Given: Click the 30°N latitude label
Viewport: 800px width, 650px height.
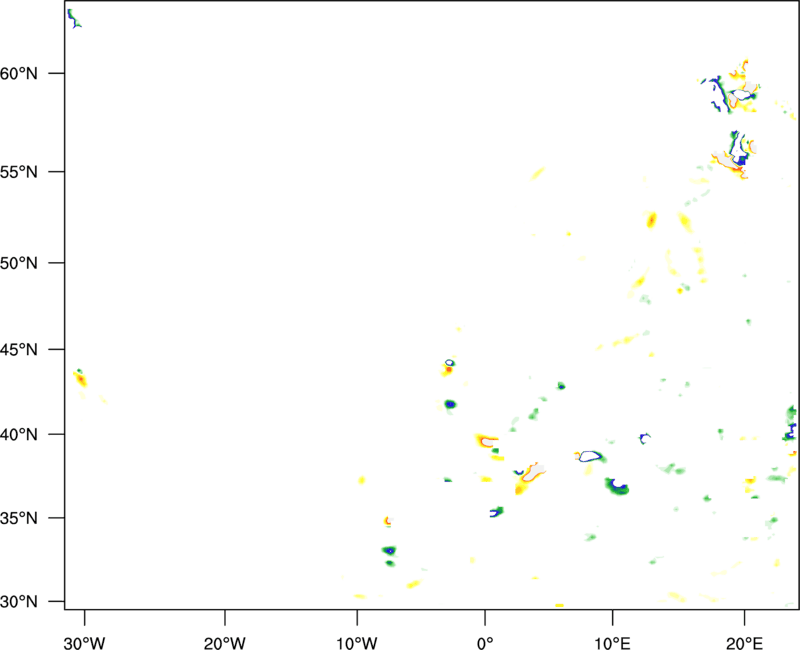Looking at the screenshot, I should coord(19,602).
